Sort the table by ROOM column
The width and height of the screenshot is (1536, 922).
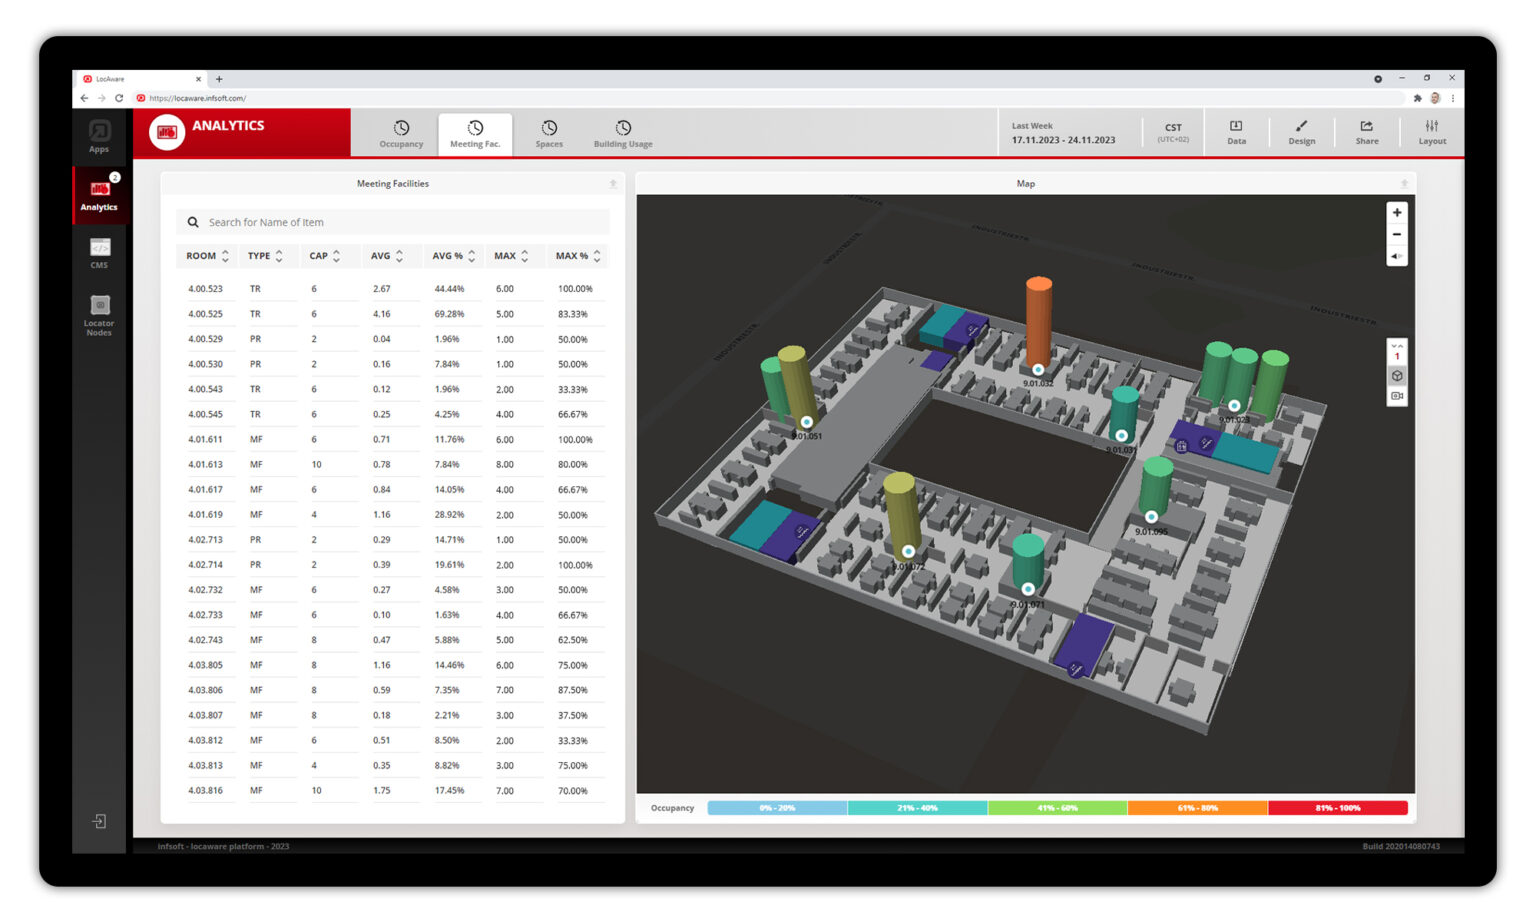pos(207,256)
